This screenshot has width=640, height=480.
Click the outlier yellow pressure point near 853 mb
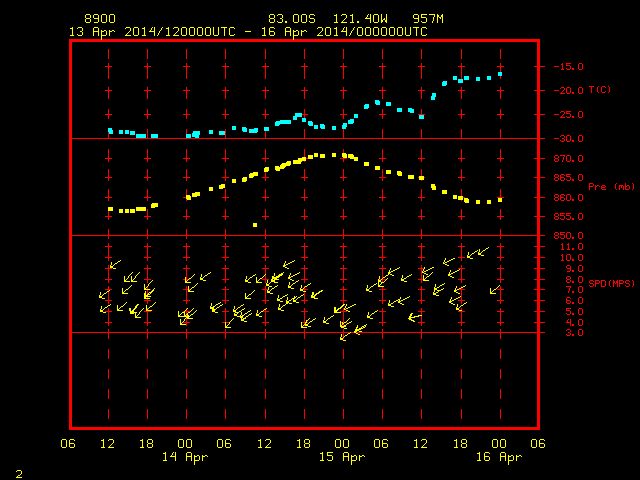coord(255,225)
